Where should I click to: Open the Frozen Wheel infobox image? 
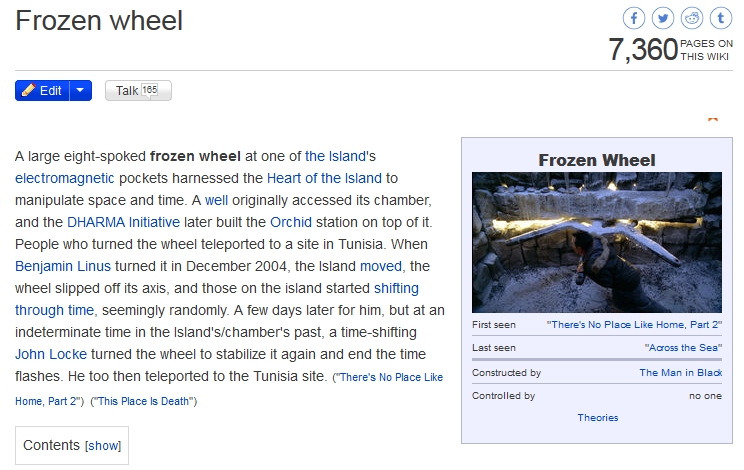pyautogui.click(x=596, y=242)
